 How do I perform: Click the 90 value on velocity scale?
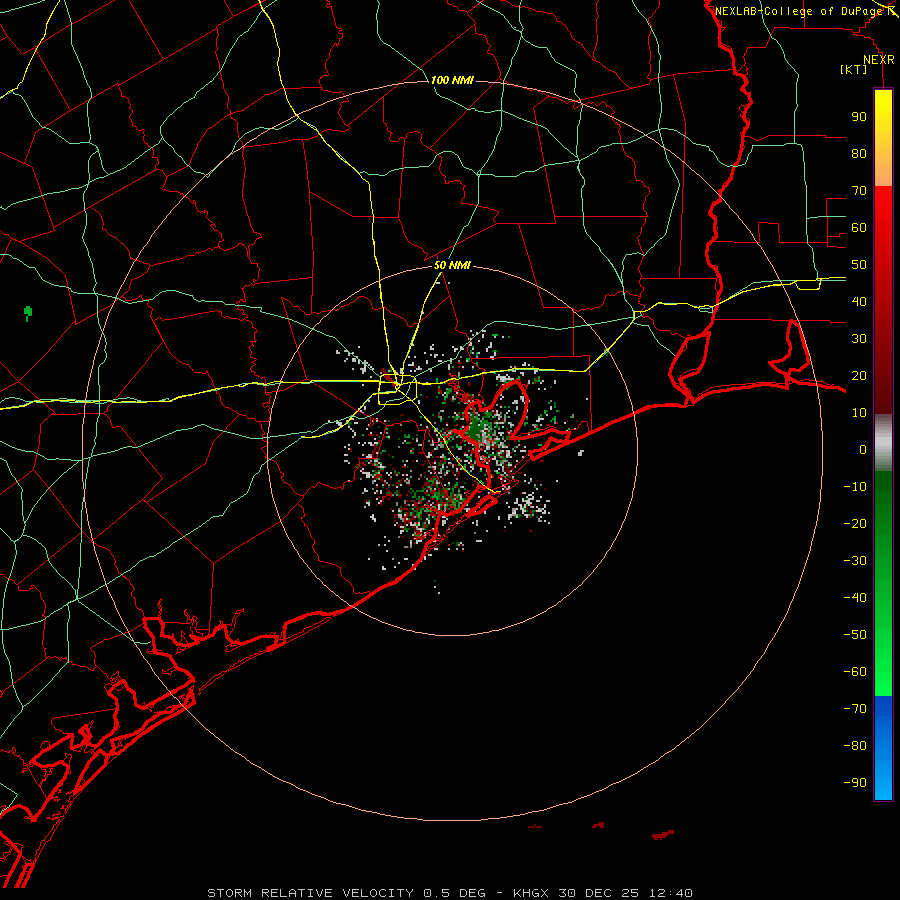point(859,117)
